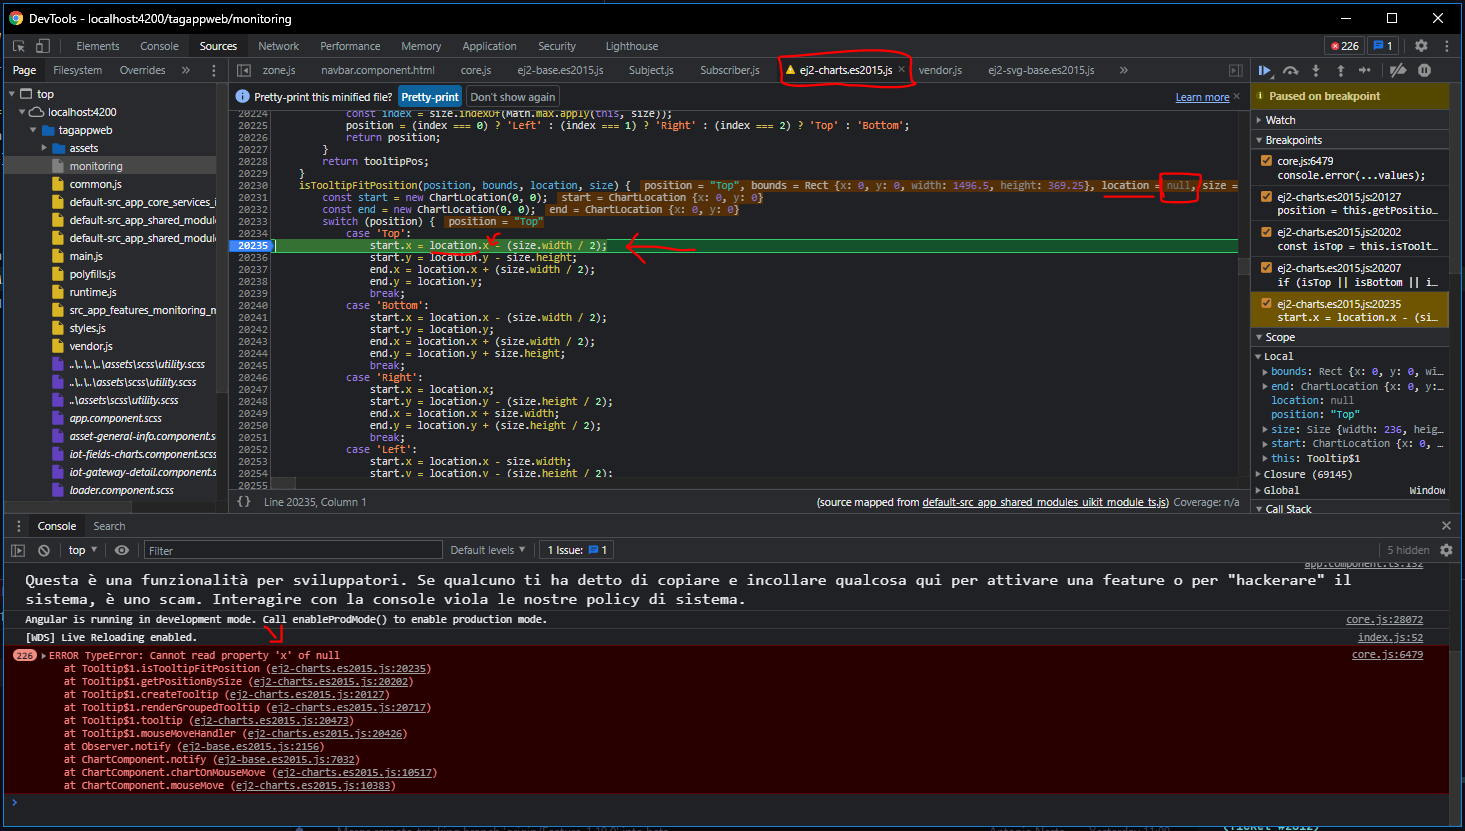
Task: Open the Default levels dropdown
Action: (x=488, y=550)
